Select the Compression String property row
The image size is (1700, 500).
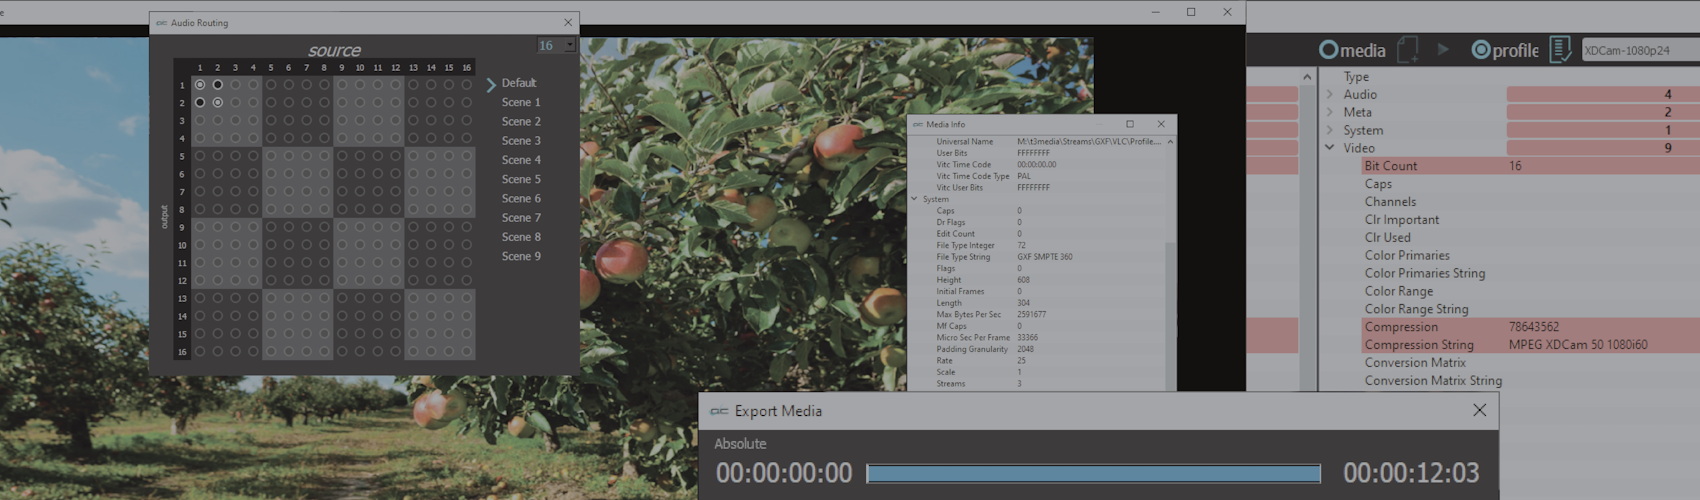tap(1418, 345)
